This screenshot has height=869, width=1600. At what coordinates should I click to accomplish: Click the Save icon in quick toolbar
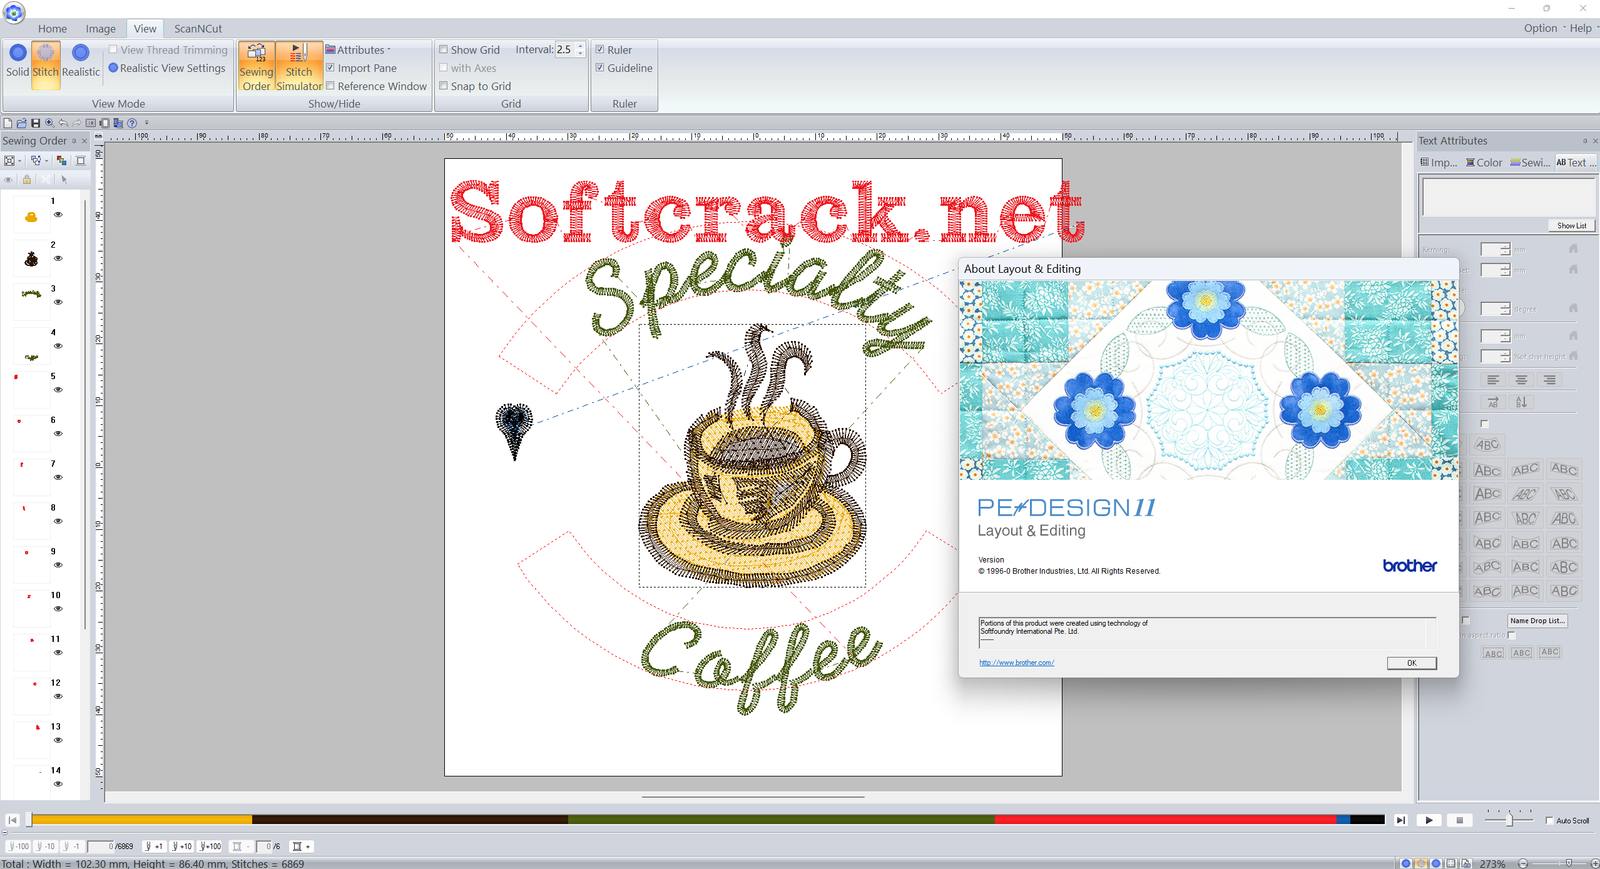click(x=36, y=123)
